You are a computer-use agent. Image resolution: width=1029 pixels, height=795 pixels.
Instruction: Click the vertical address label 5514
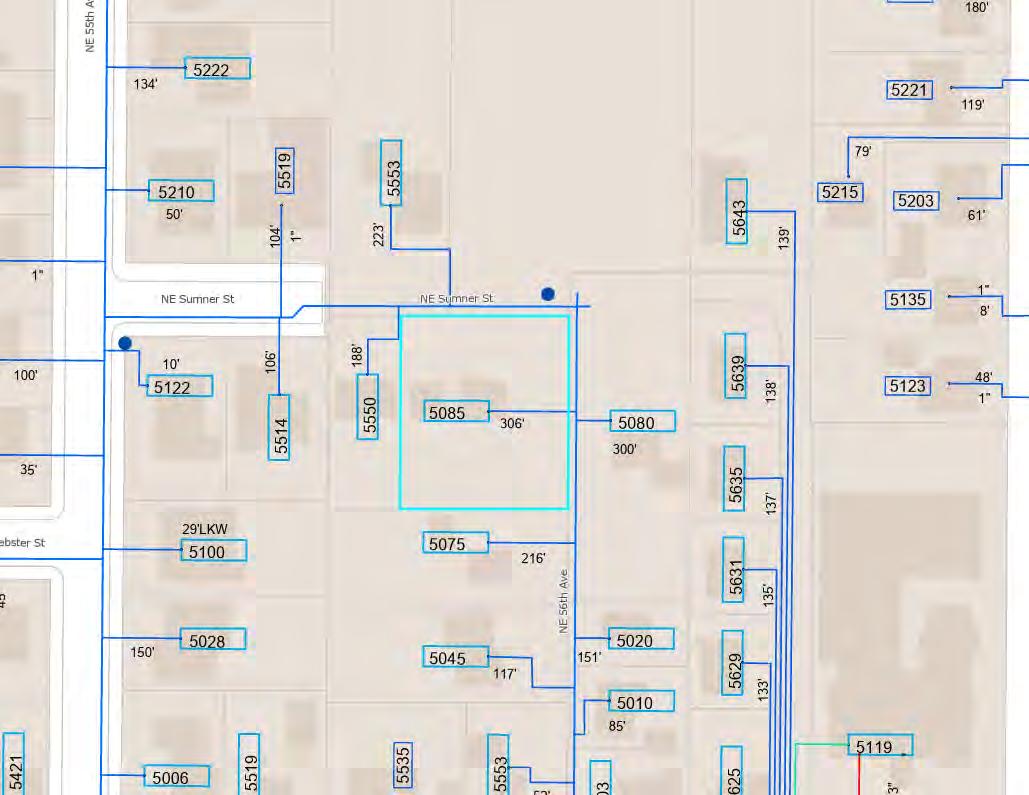click(x=279, y=427)
